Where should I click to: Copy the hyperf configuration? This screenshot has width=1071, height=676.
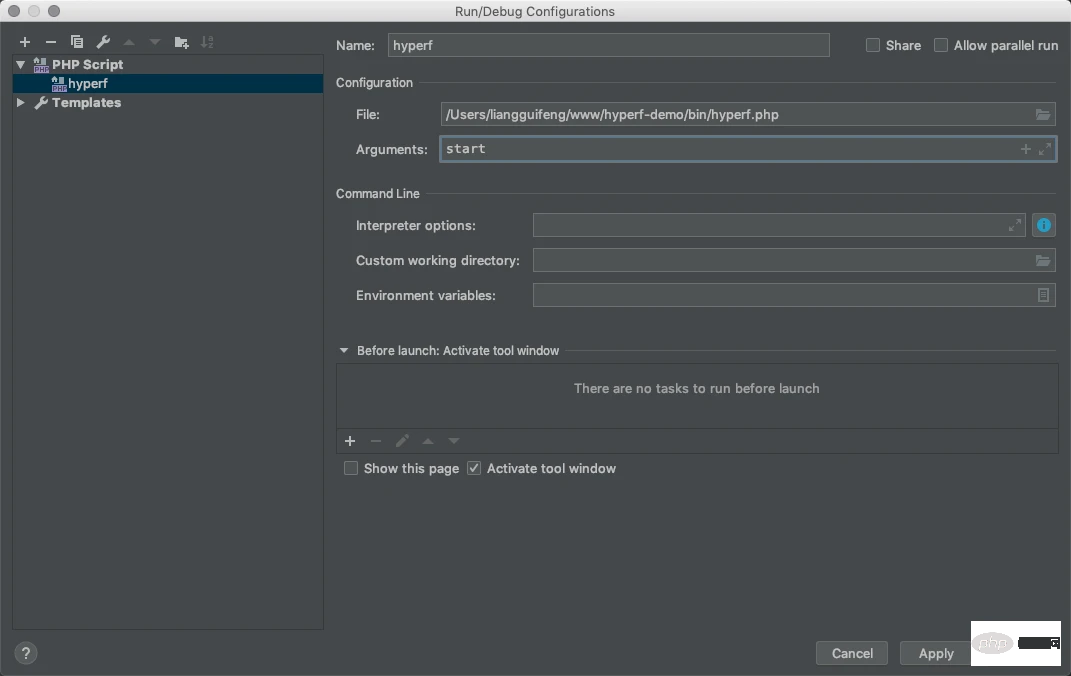[x=77, y=42]
